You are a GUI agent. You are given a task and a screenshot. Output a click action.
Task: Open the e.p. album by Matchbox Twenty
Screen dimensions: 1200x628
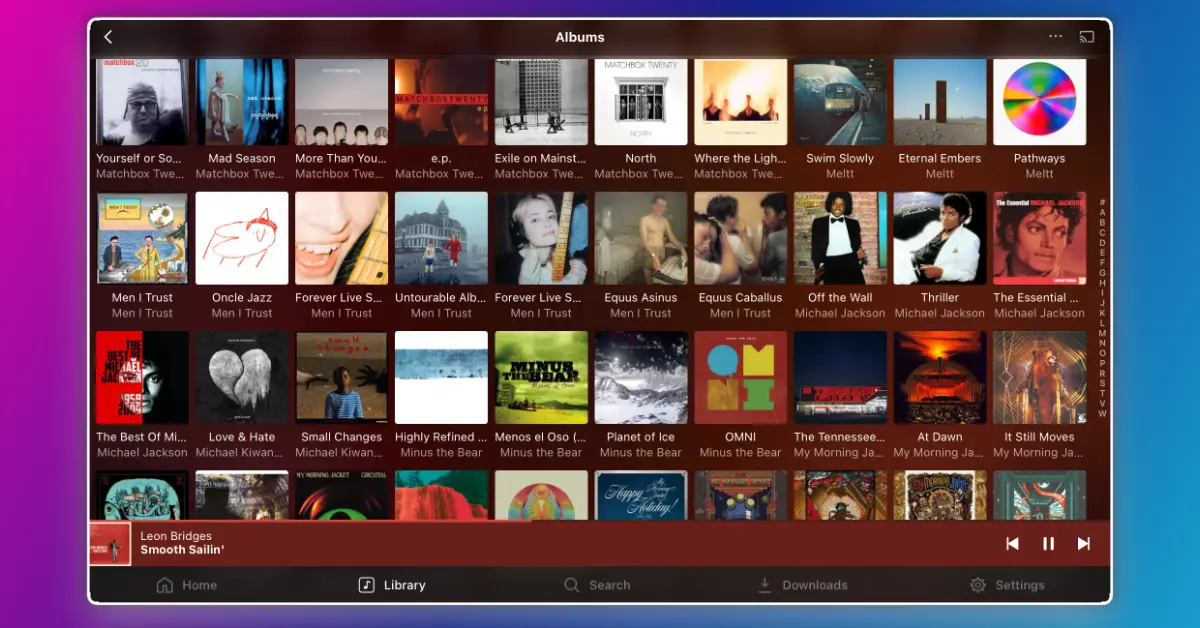441,102
